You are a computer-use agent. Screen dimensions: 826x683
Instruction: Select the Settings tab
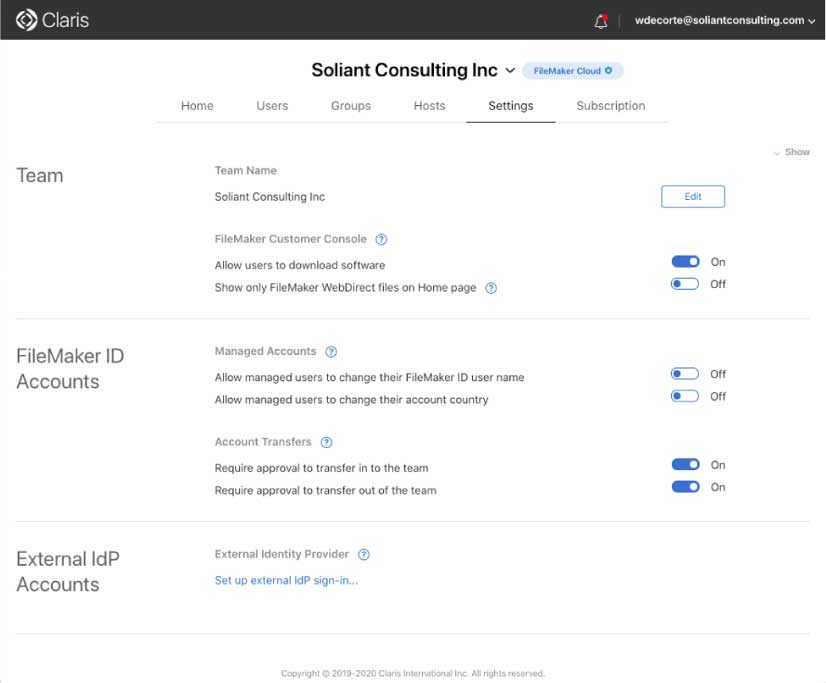510,106
